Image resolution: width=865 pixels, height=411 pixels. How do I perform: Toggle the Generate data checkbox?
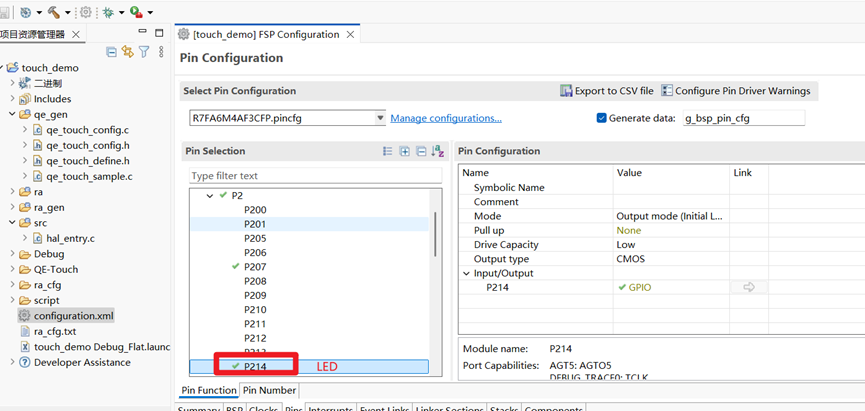pyautogui.click(x=601, y=118)
